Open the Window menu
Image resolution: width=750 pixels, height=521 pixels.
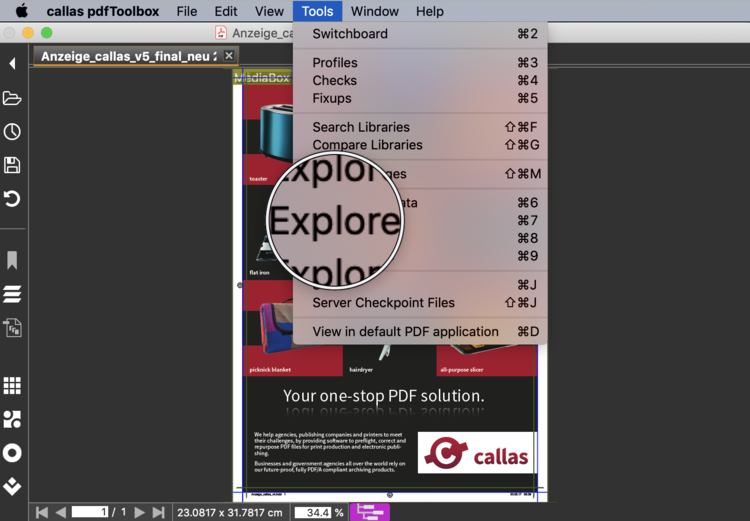[375, 11]
